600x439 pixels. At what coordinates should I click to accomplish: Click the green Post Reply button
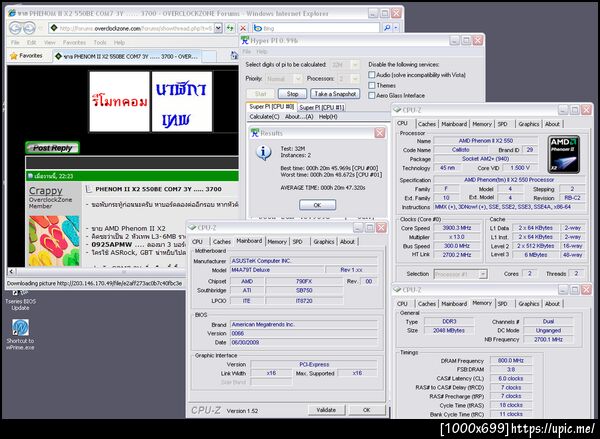(52, 148)
